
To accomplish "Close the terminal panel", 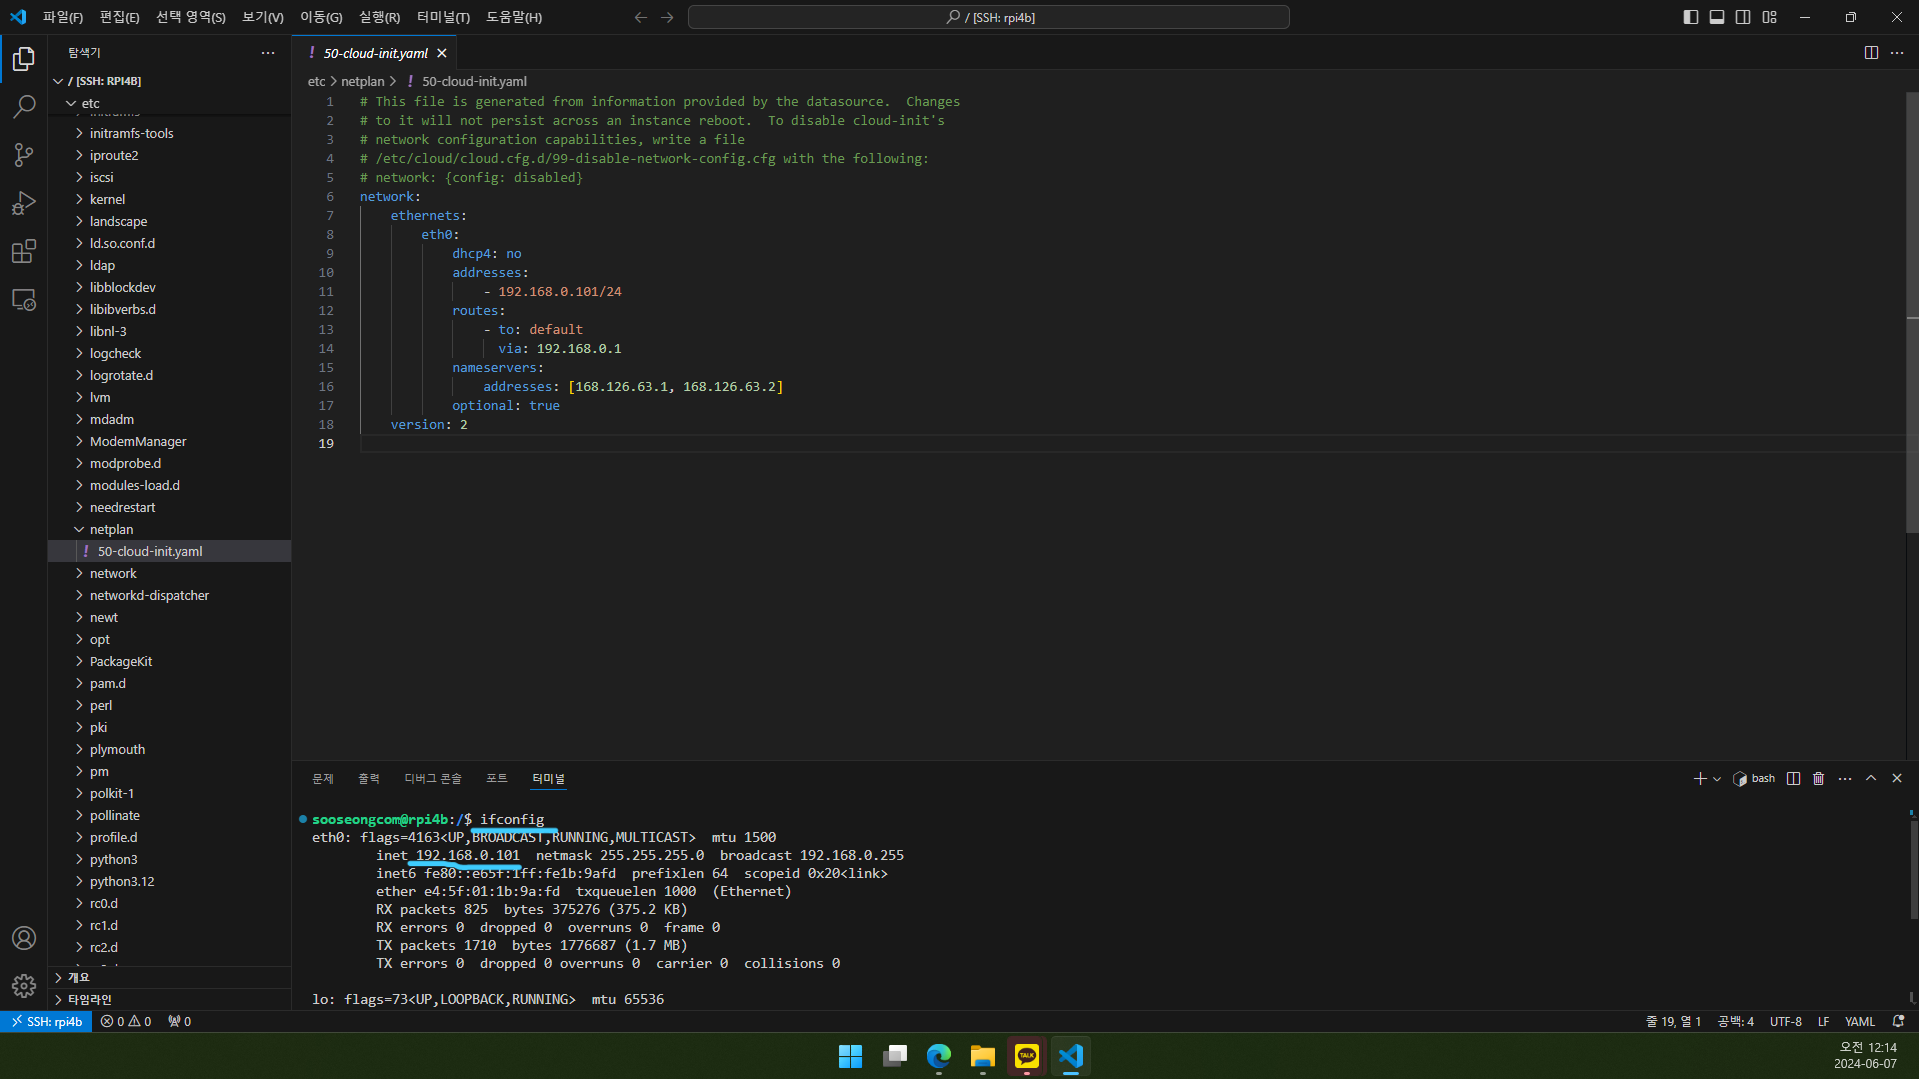I will point(1897,778).
